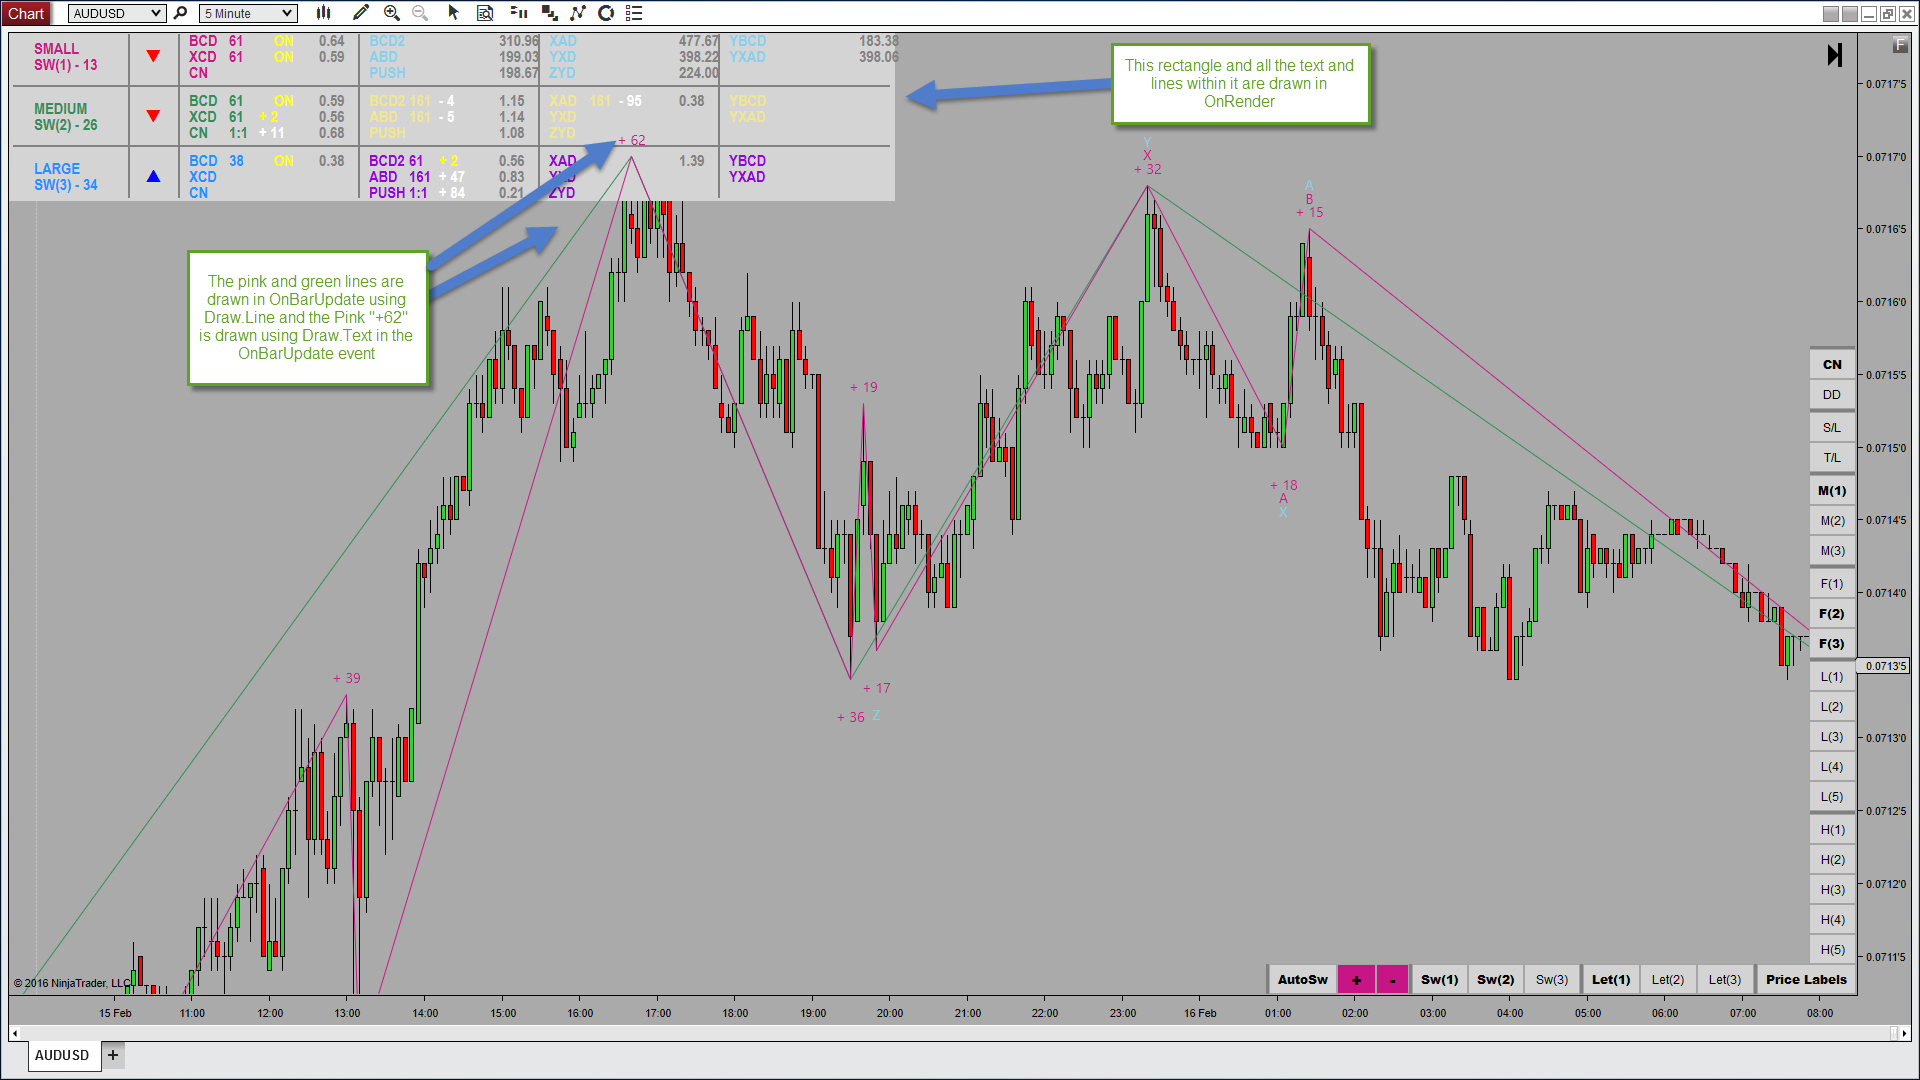This screenshot has height=1080, width=1920.
Task: Jump to latest bar arrow icon
Action: (x=1834, y=55)
